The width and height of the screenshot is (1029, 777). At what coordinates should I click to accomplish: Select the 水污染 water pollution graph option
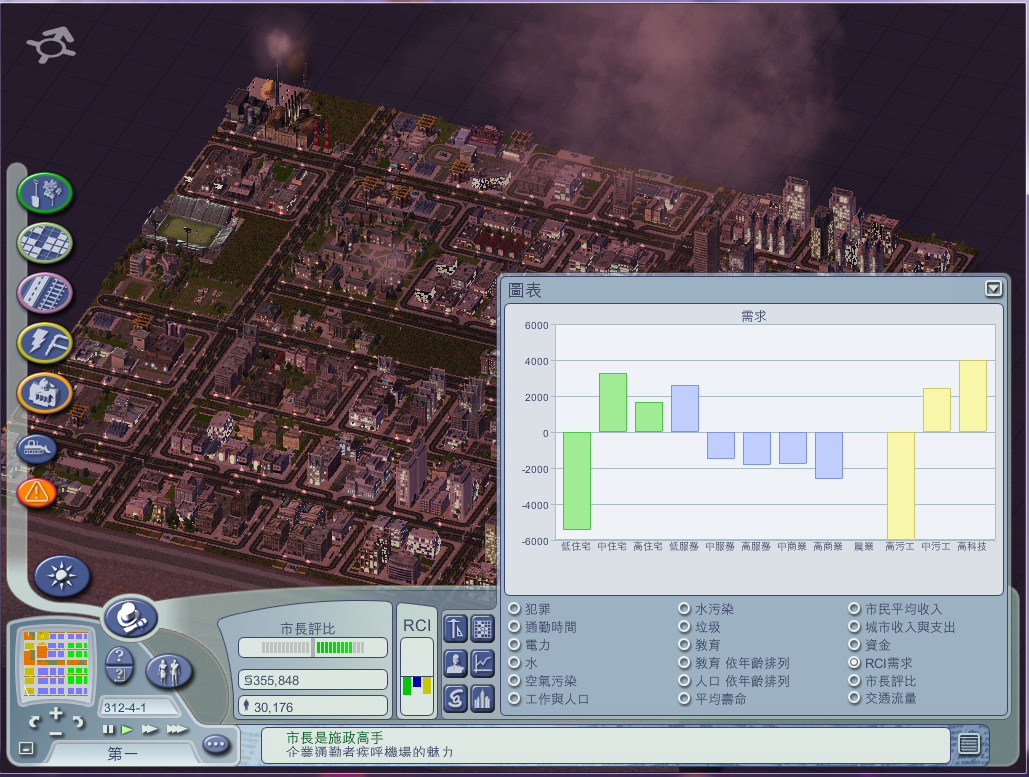[684, 609]
